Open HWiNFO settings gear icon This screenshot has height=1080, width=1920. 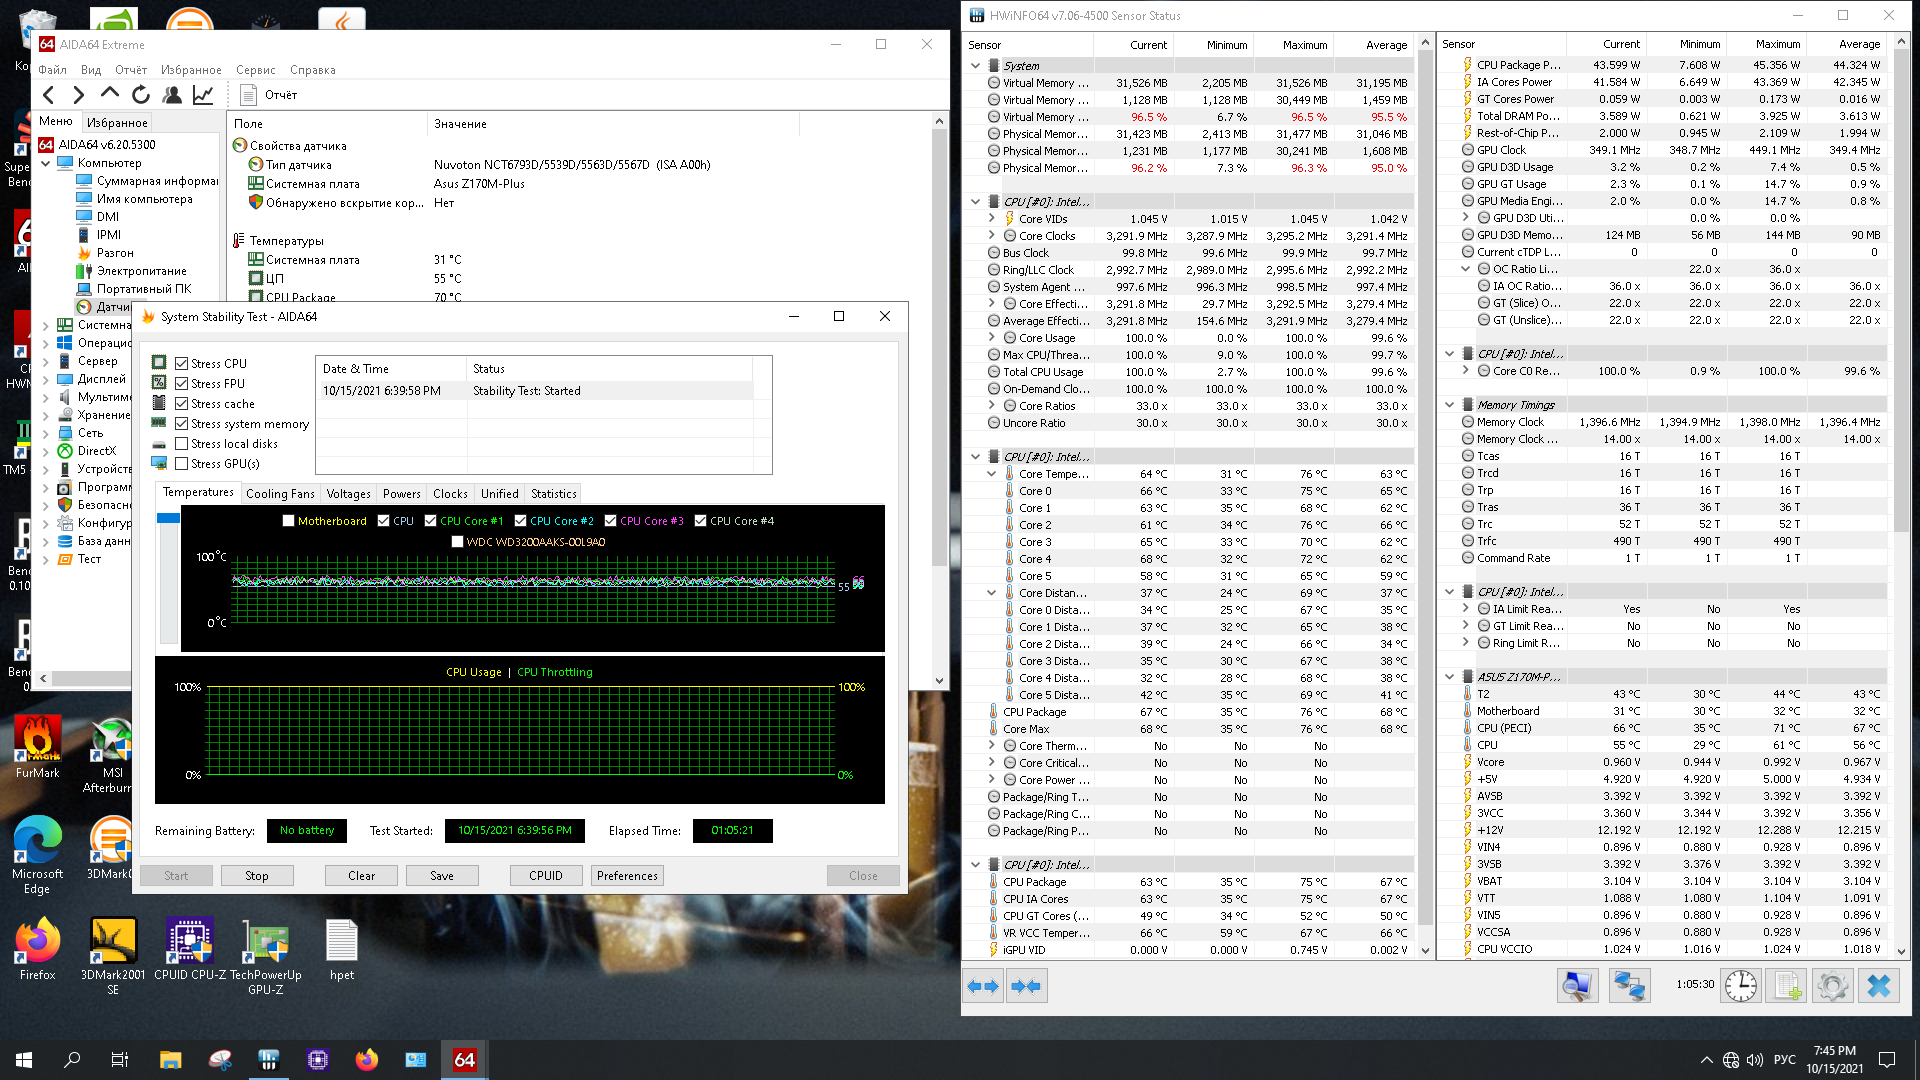coord(1832,986)
